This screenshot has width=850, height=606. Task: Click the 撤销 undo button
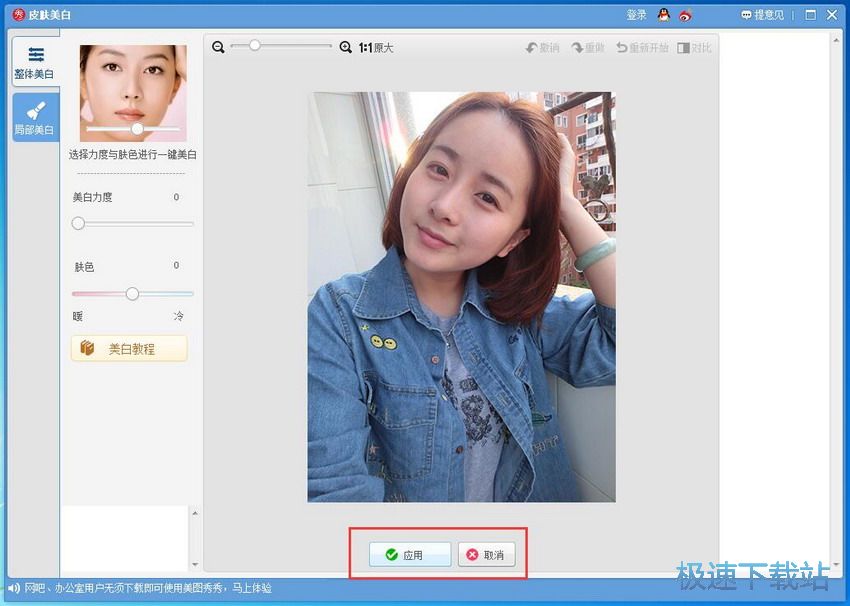[x=542, y=48]
